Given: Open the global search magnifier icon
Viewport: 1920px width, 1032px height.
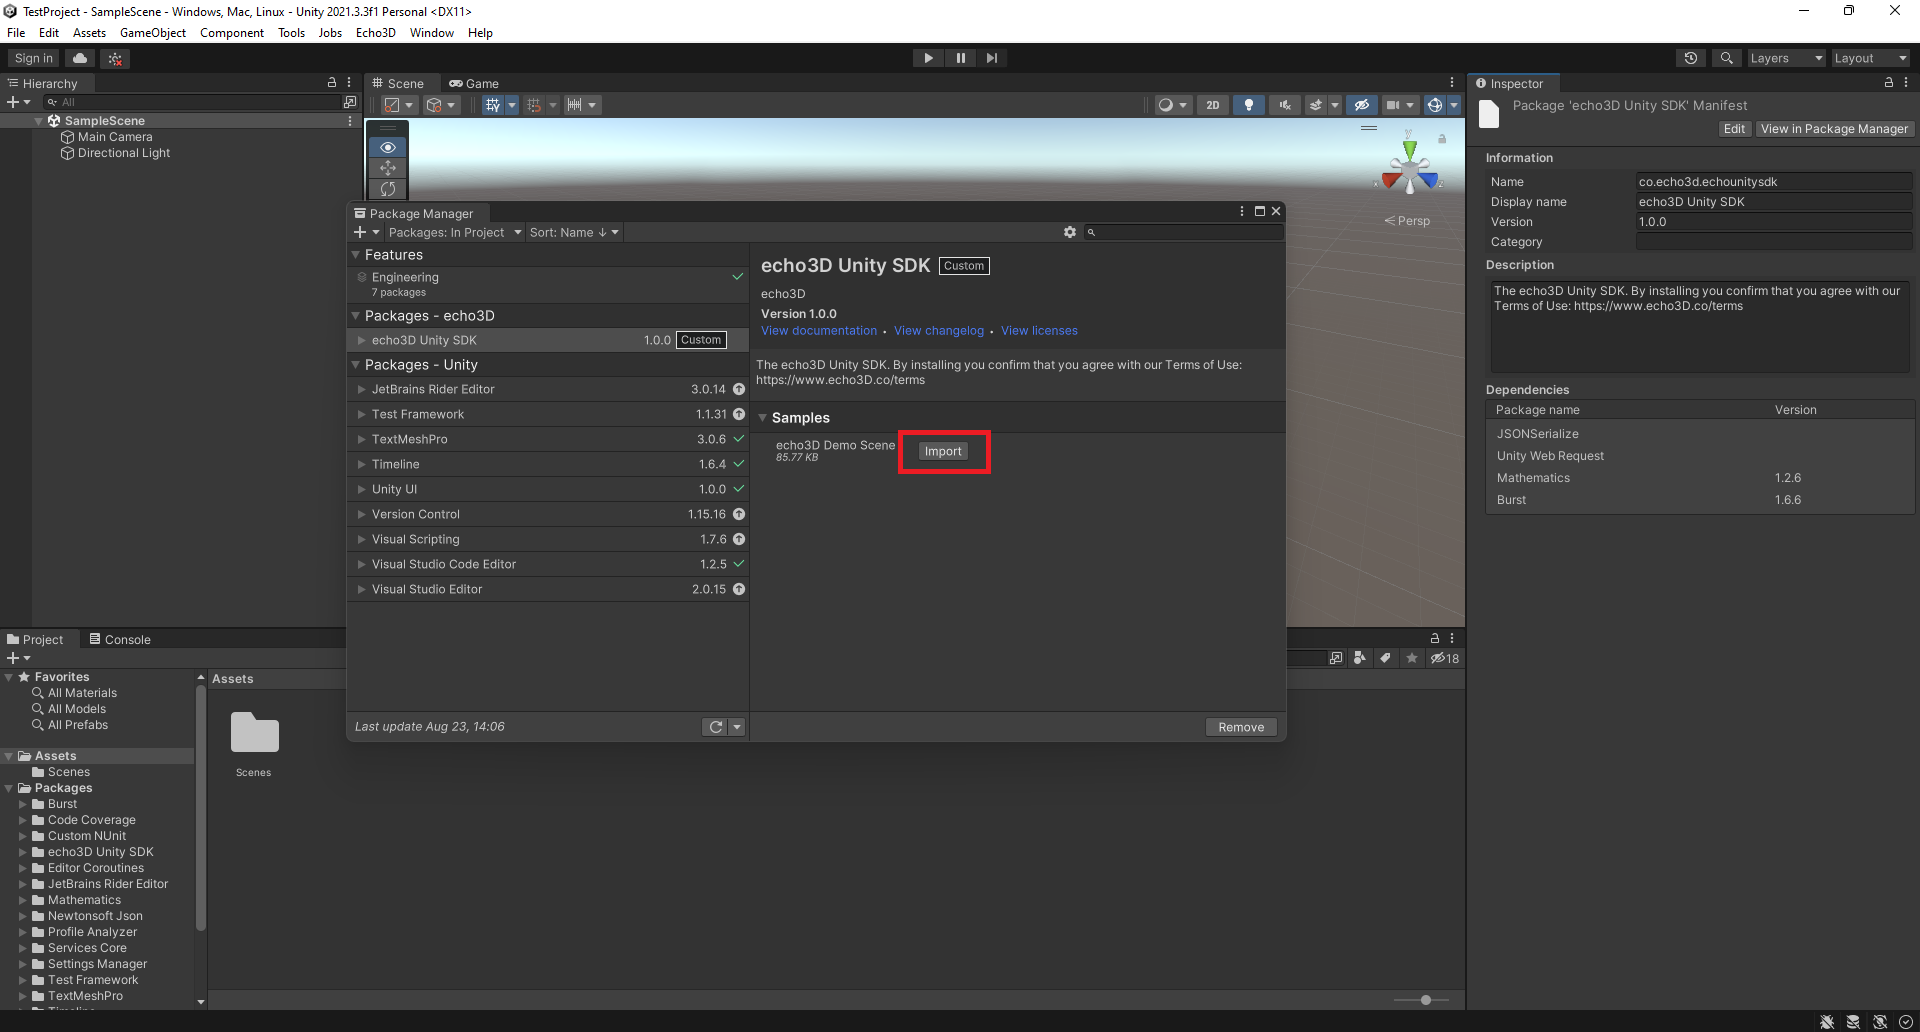Looking at the screenshot, I should pos(1726,58).
